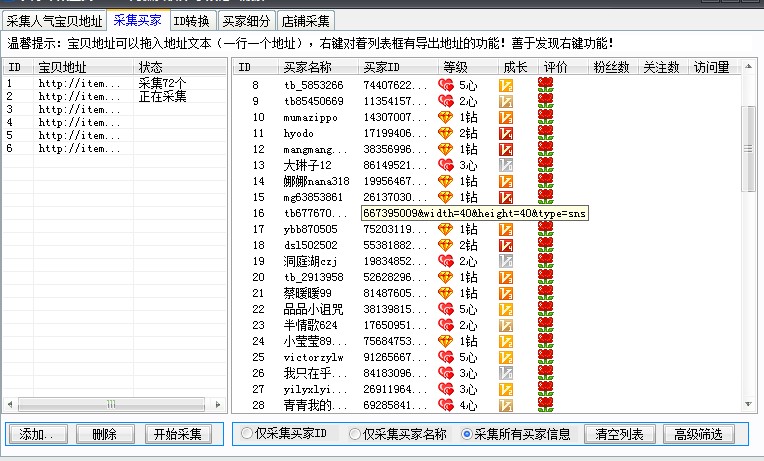Select the 仅采集买家ID radio option
The height and width of the screenshot is (461, 764).
pos(247,434)
